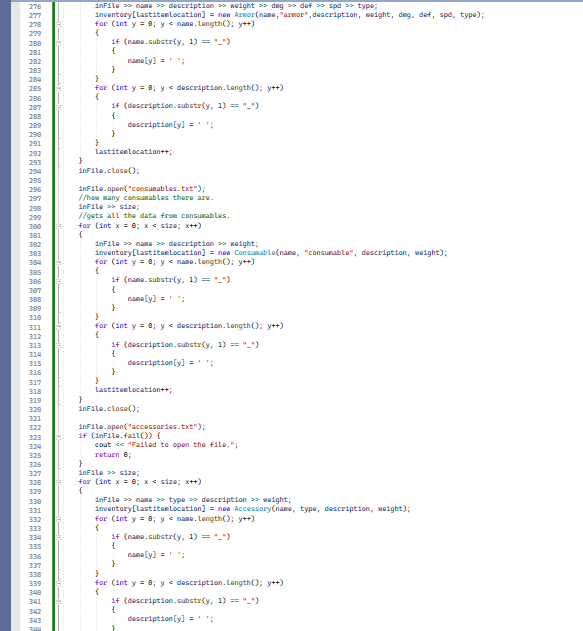Viewport: 583px width, 631px height.
Task: Click lastitemlocation++ on line 292
Action: click(134, 152)
